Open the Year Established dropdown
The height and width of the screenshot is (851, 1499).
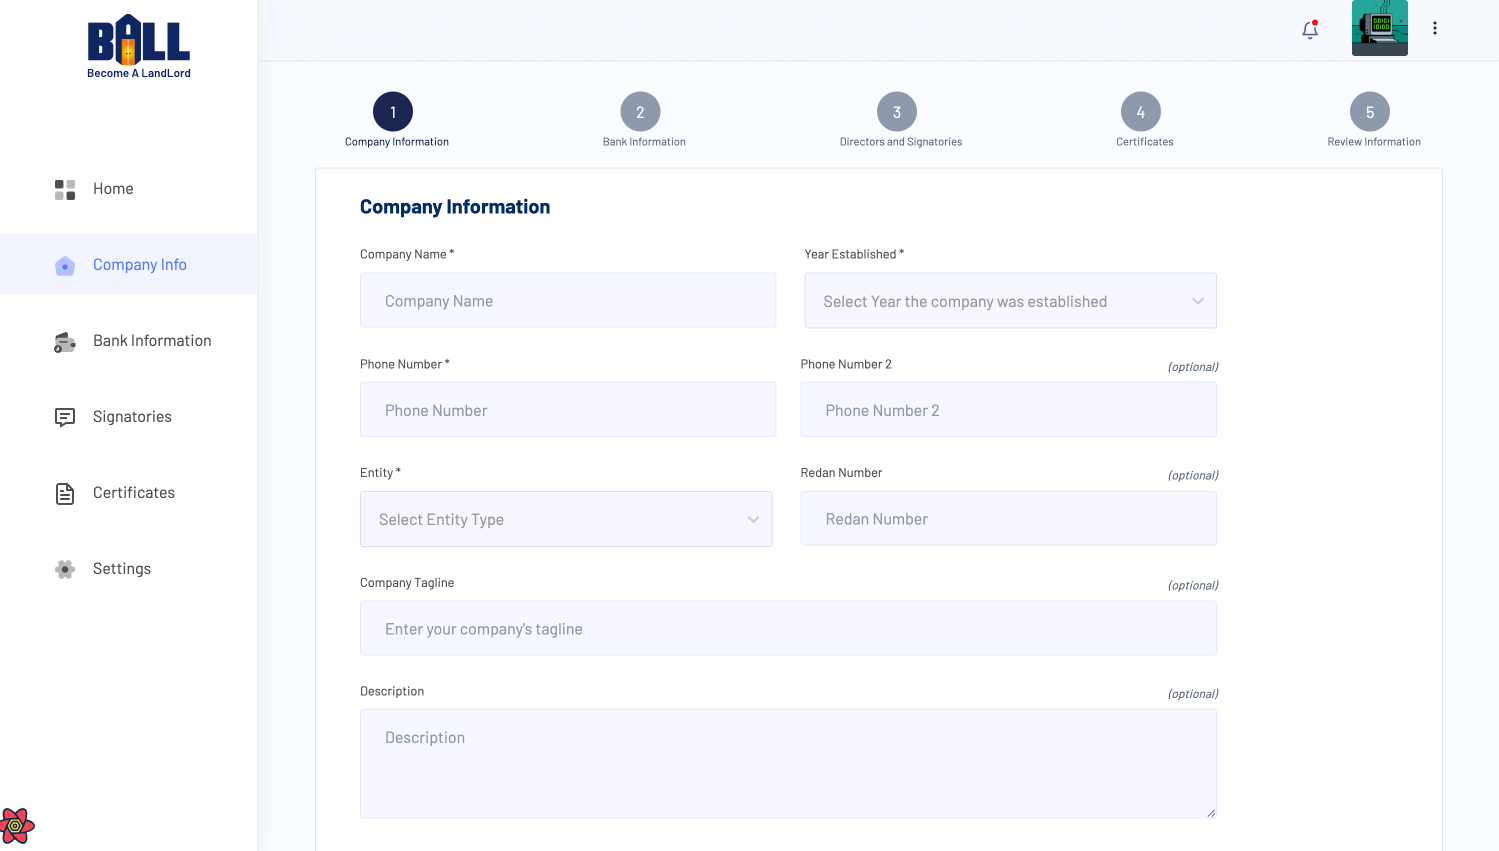(1010, 301)
